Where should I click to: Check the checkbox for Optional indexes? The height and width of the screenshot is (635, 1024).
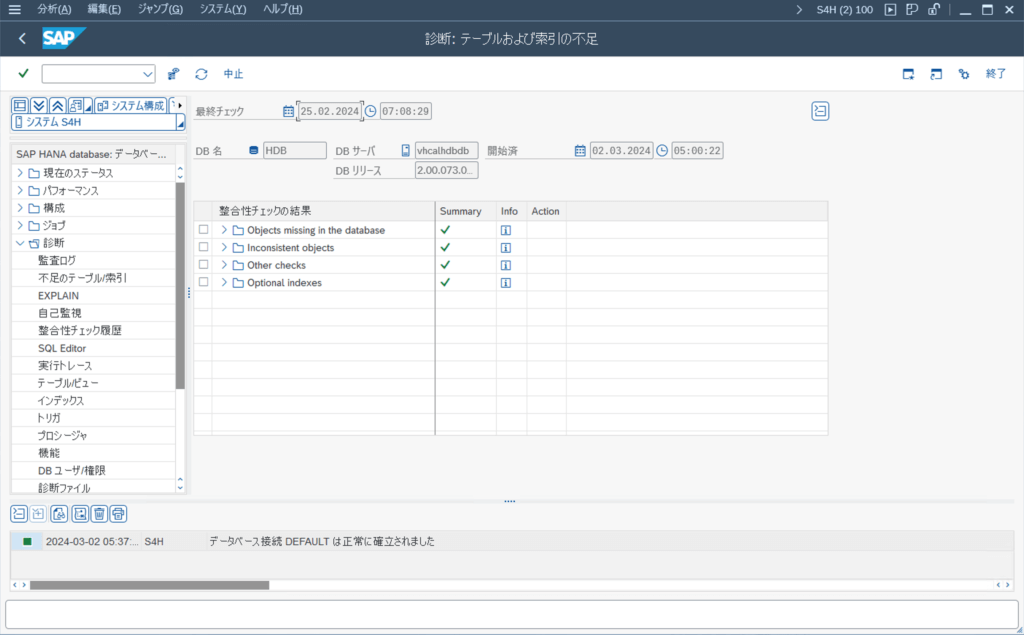(x=204, y=282)
